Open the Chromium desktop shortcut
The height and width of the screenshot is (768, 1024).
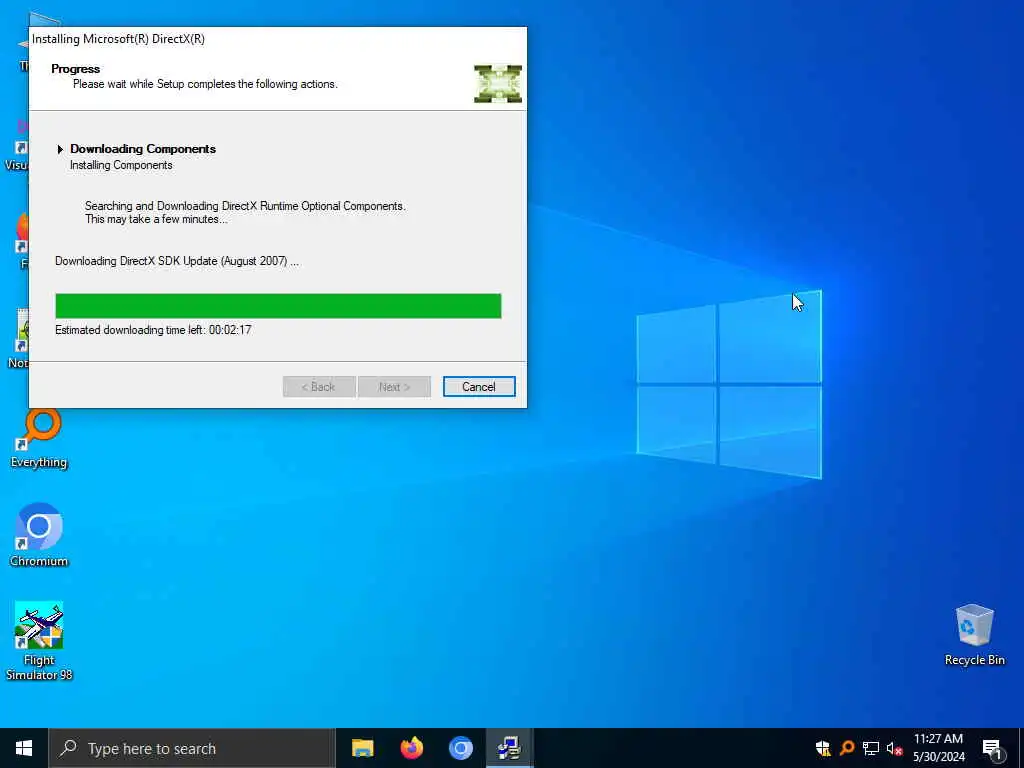coord(39,536)
